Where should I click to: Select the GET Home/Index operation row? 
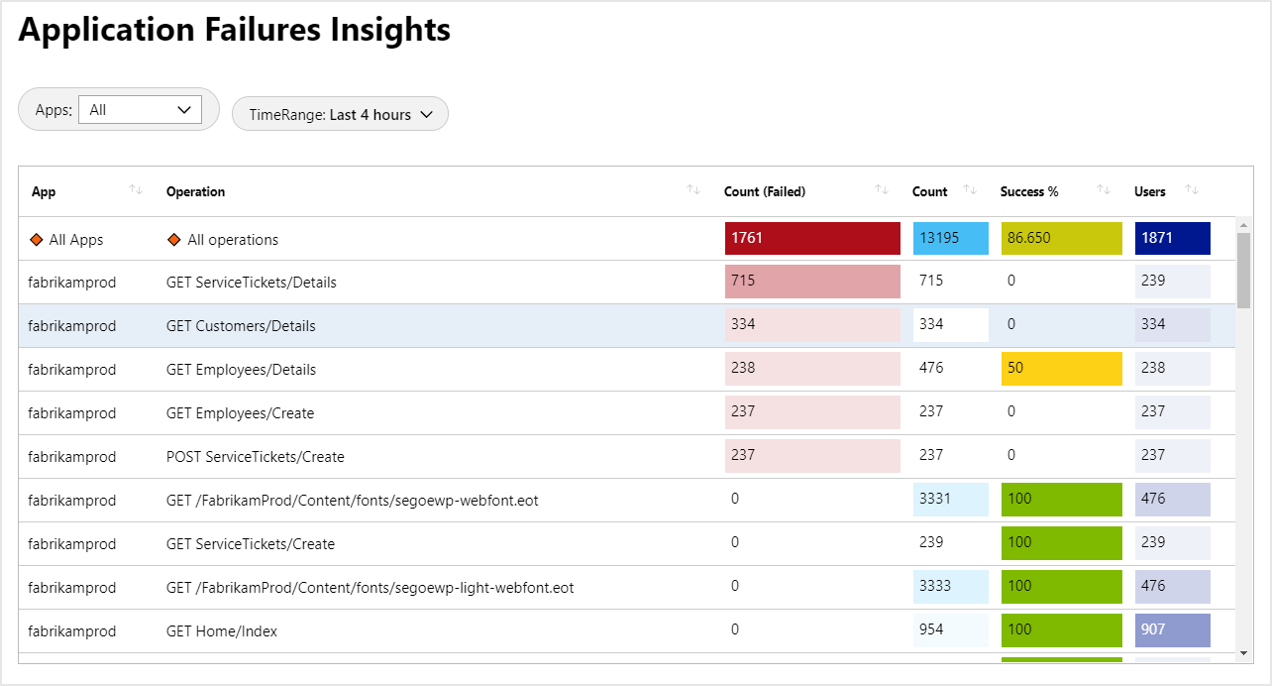[x=222, y=632]
